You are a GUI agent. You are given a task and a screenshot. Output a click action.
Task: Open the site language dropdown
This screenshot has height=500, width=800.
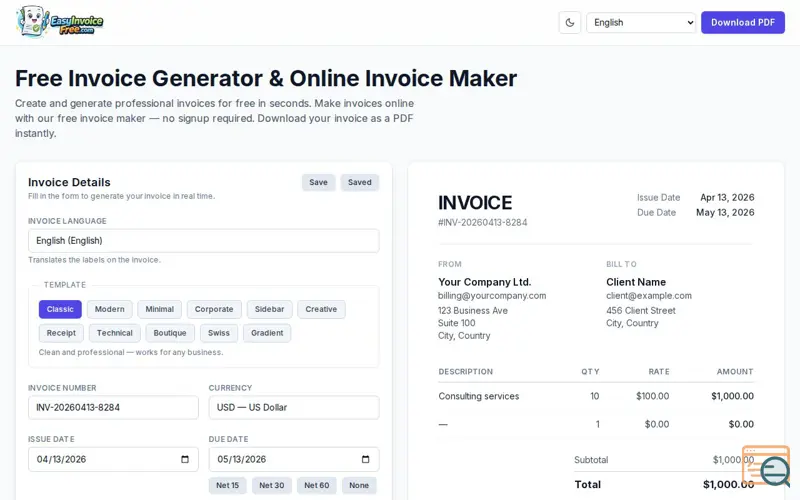[641, 22]
